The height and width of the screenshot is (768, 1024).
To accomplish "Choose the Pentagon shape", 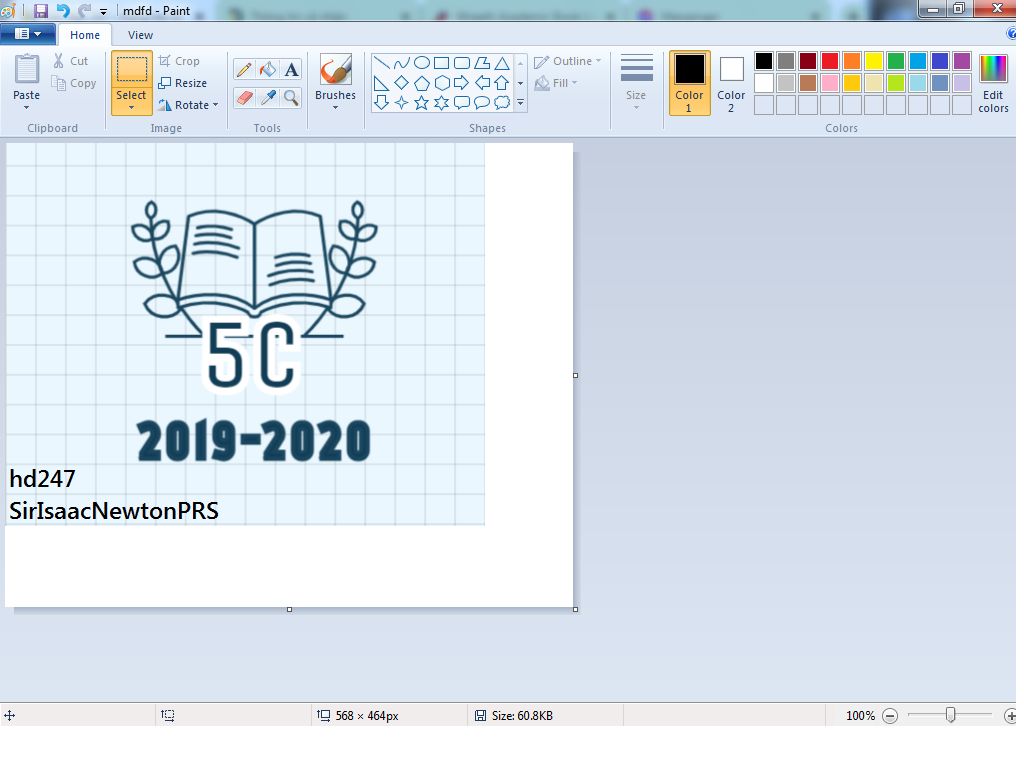I will coord(422,83).
